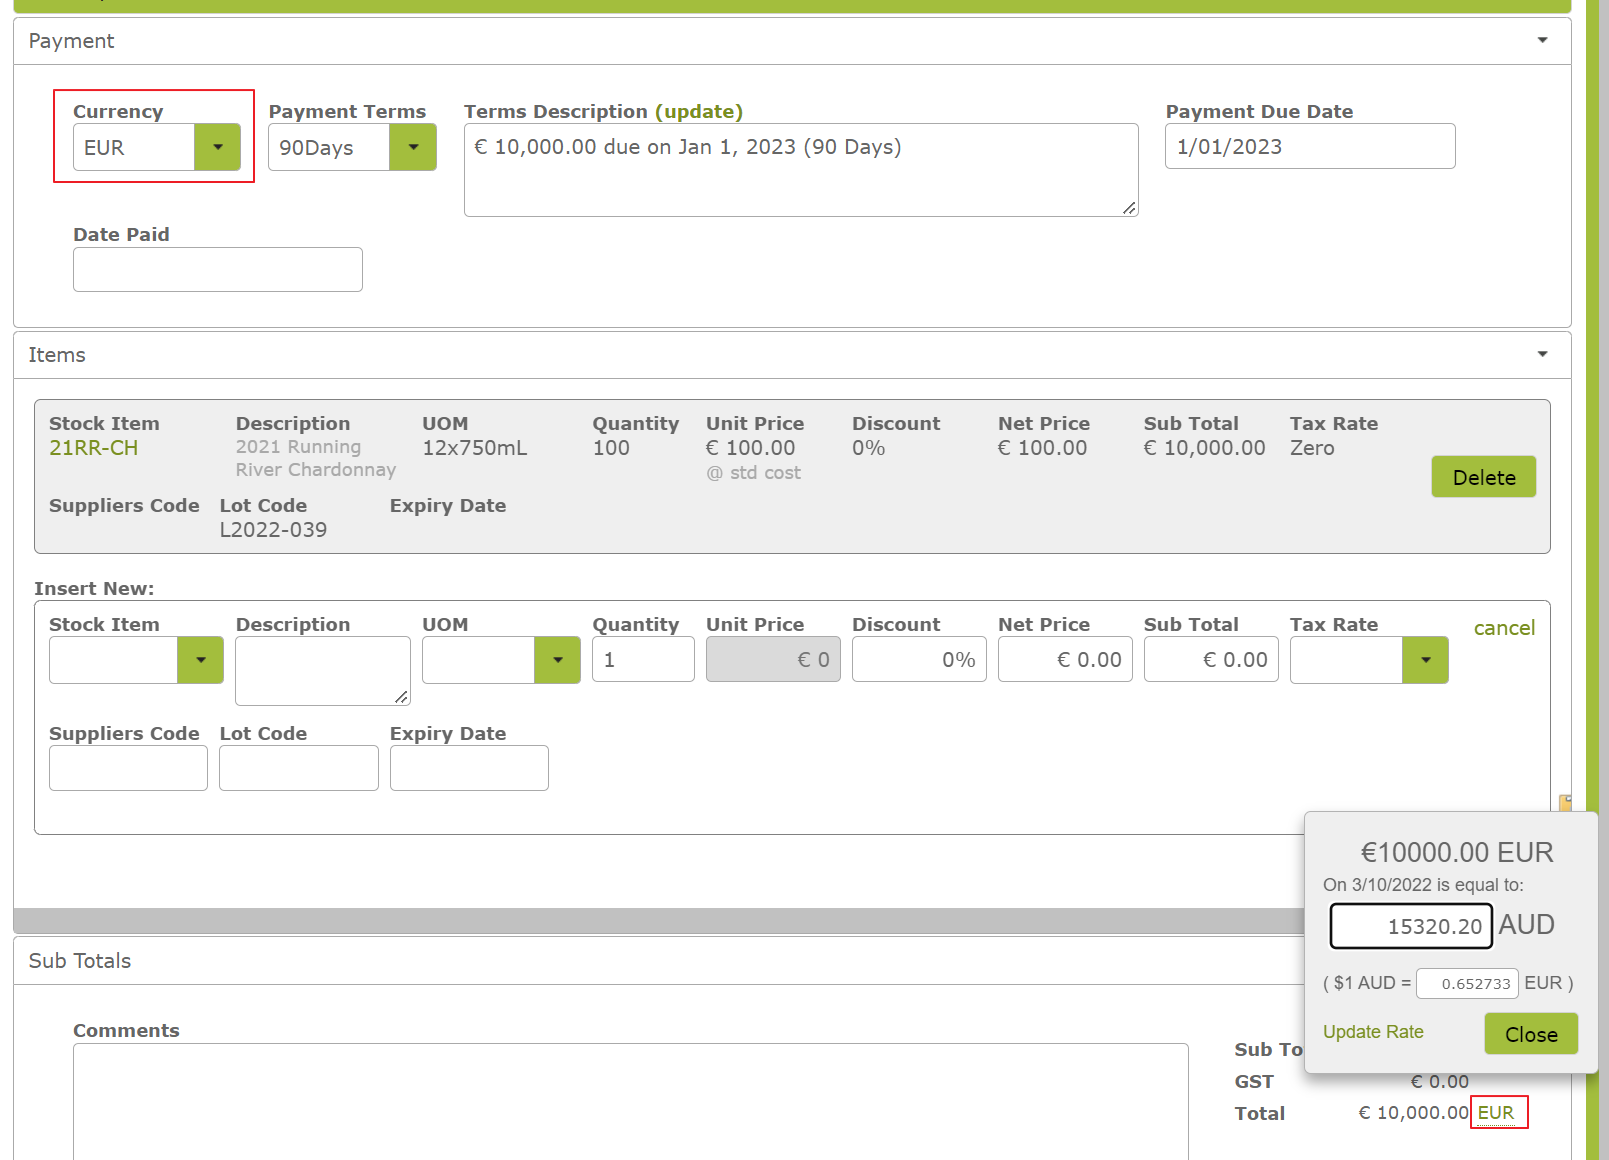Open the Currency dropdown showing EUR
1609x1160 pixels.
tap(217, 147)
